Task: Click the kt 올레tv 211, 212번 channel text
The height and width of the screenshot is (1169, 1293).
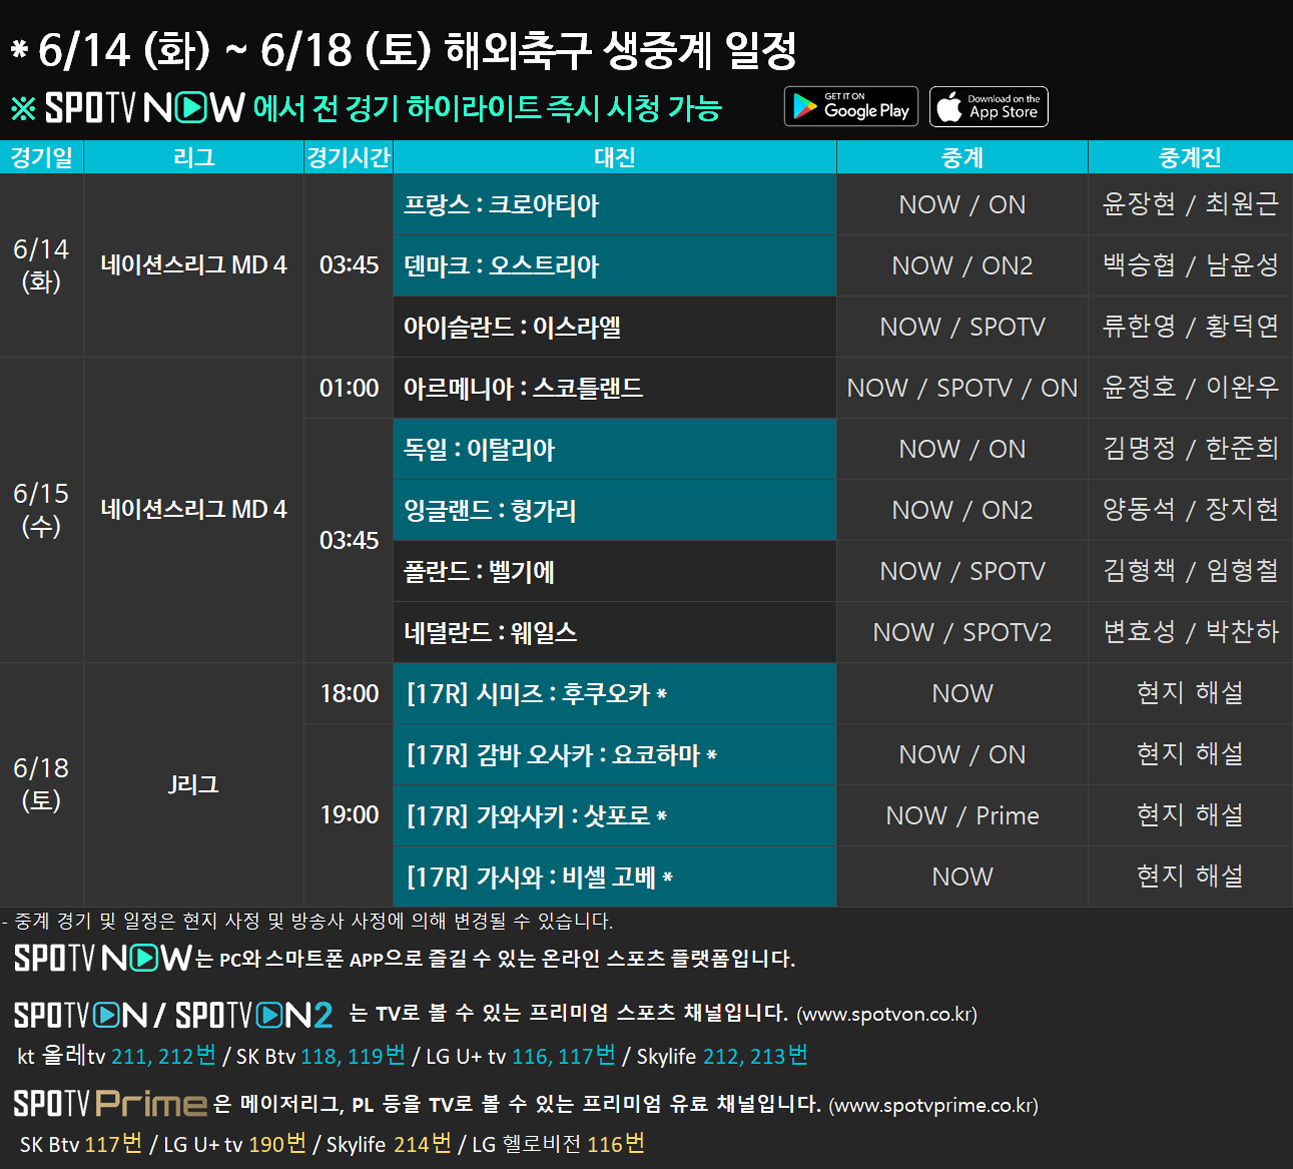Action: [x=117, y=1055]
